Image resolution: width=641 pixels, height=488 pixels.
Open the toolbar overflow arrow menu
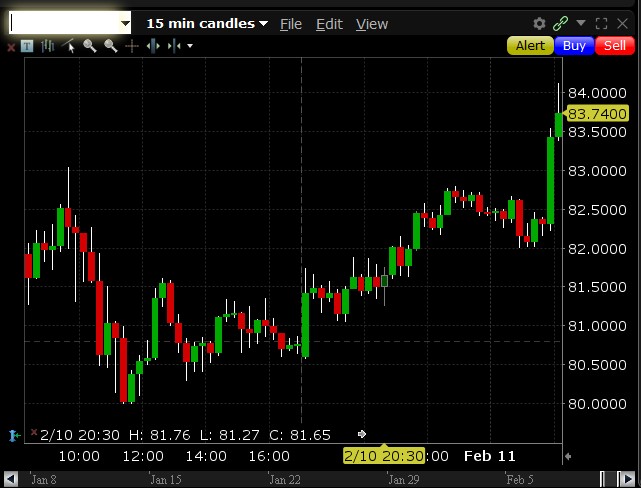tap(190, 46)
